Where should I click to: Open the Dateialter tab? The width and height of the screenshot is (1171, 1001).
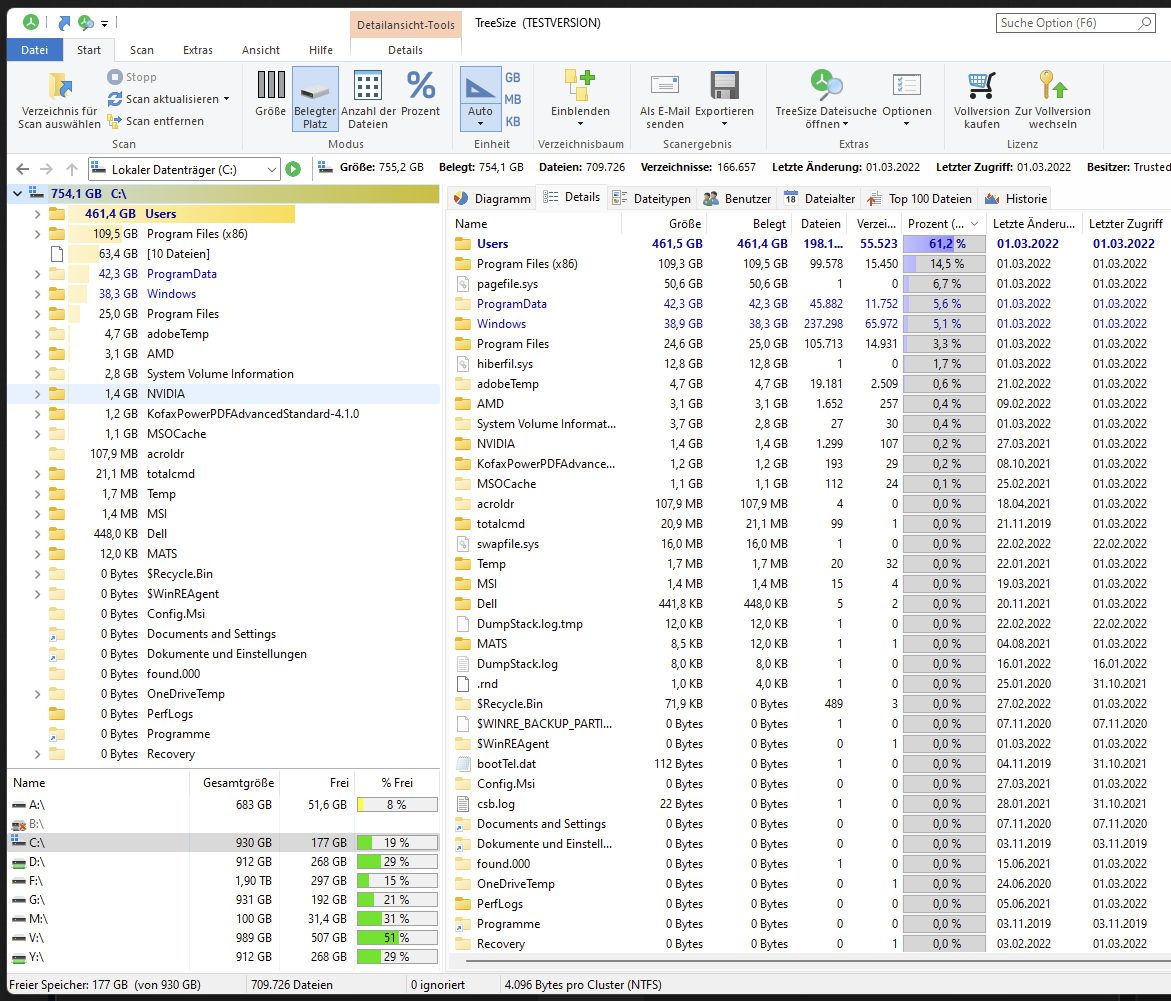[819, 199]
